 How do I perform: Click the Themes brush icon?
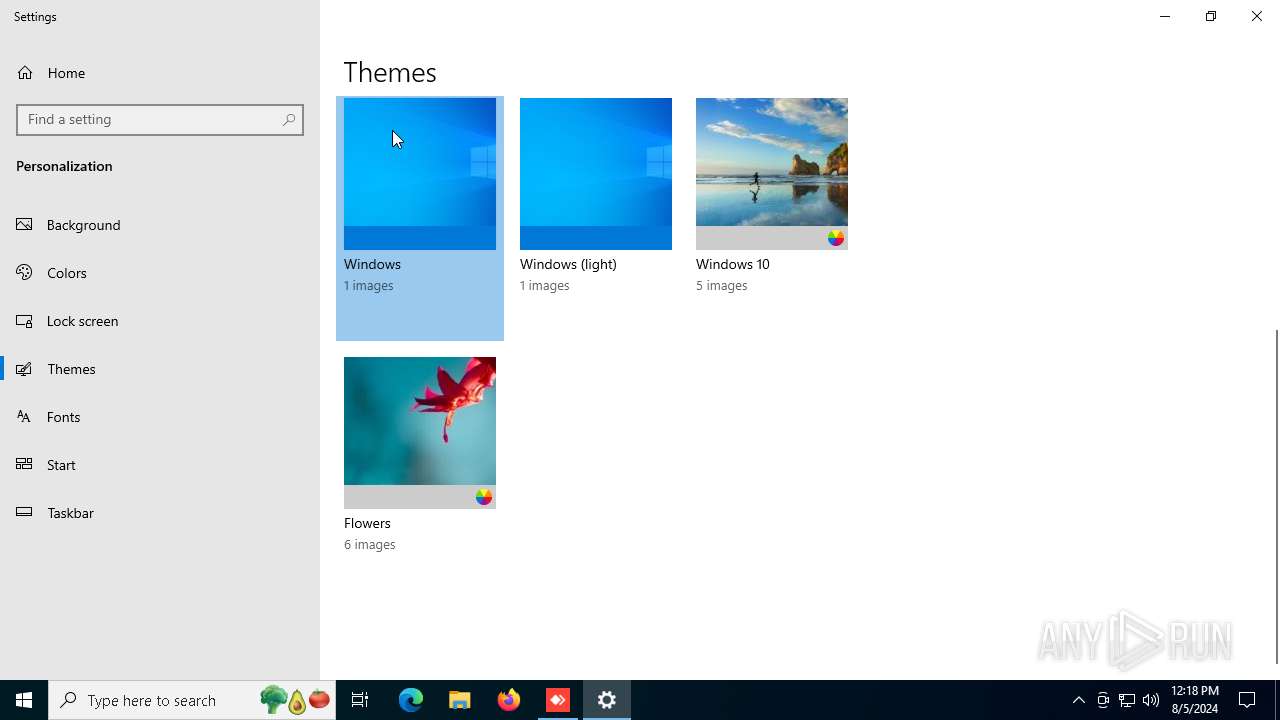click(x=25, y=369)
